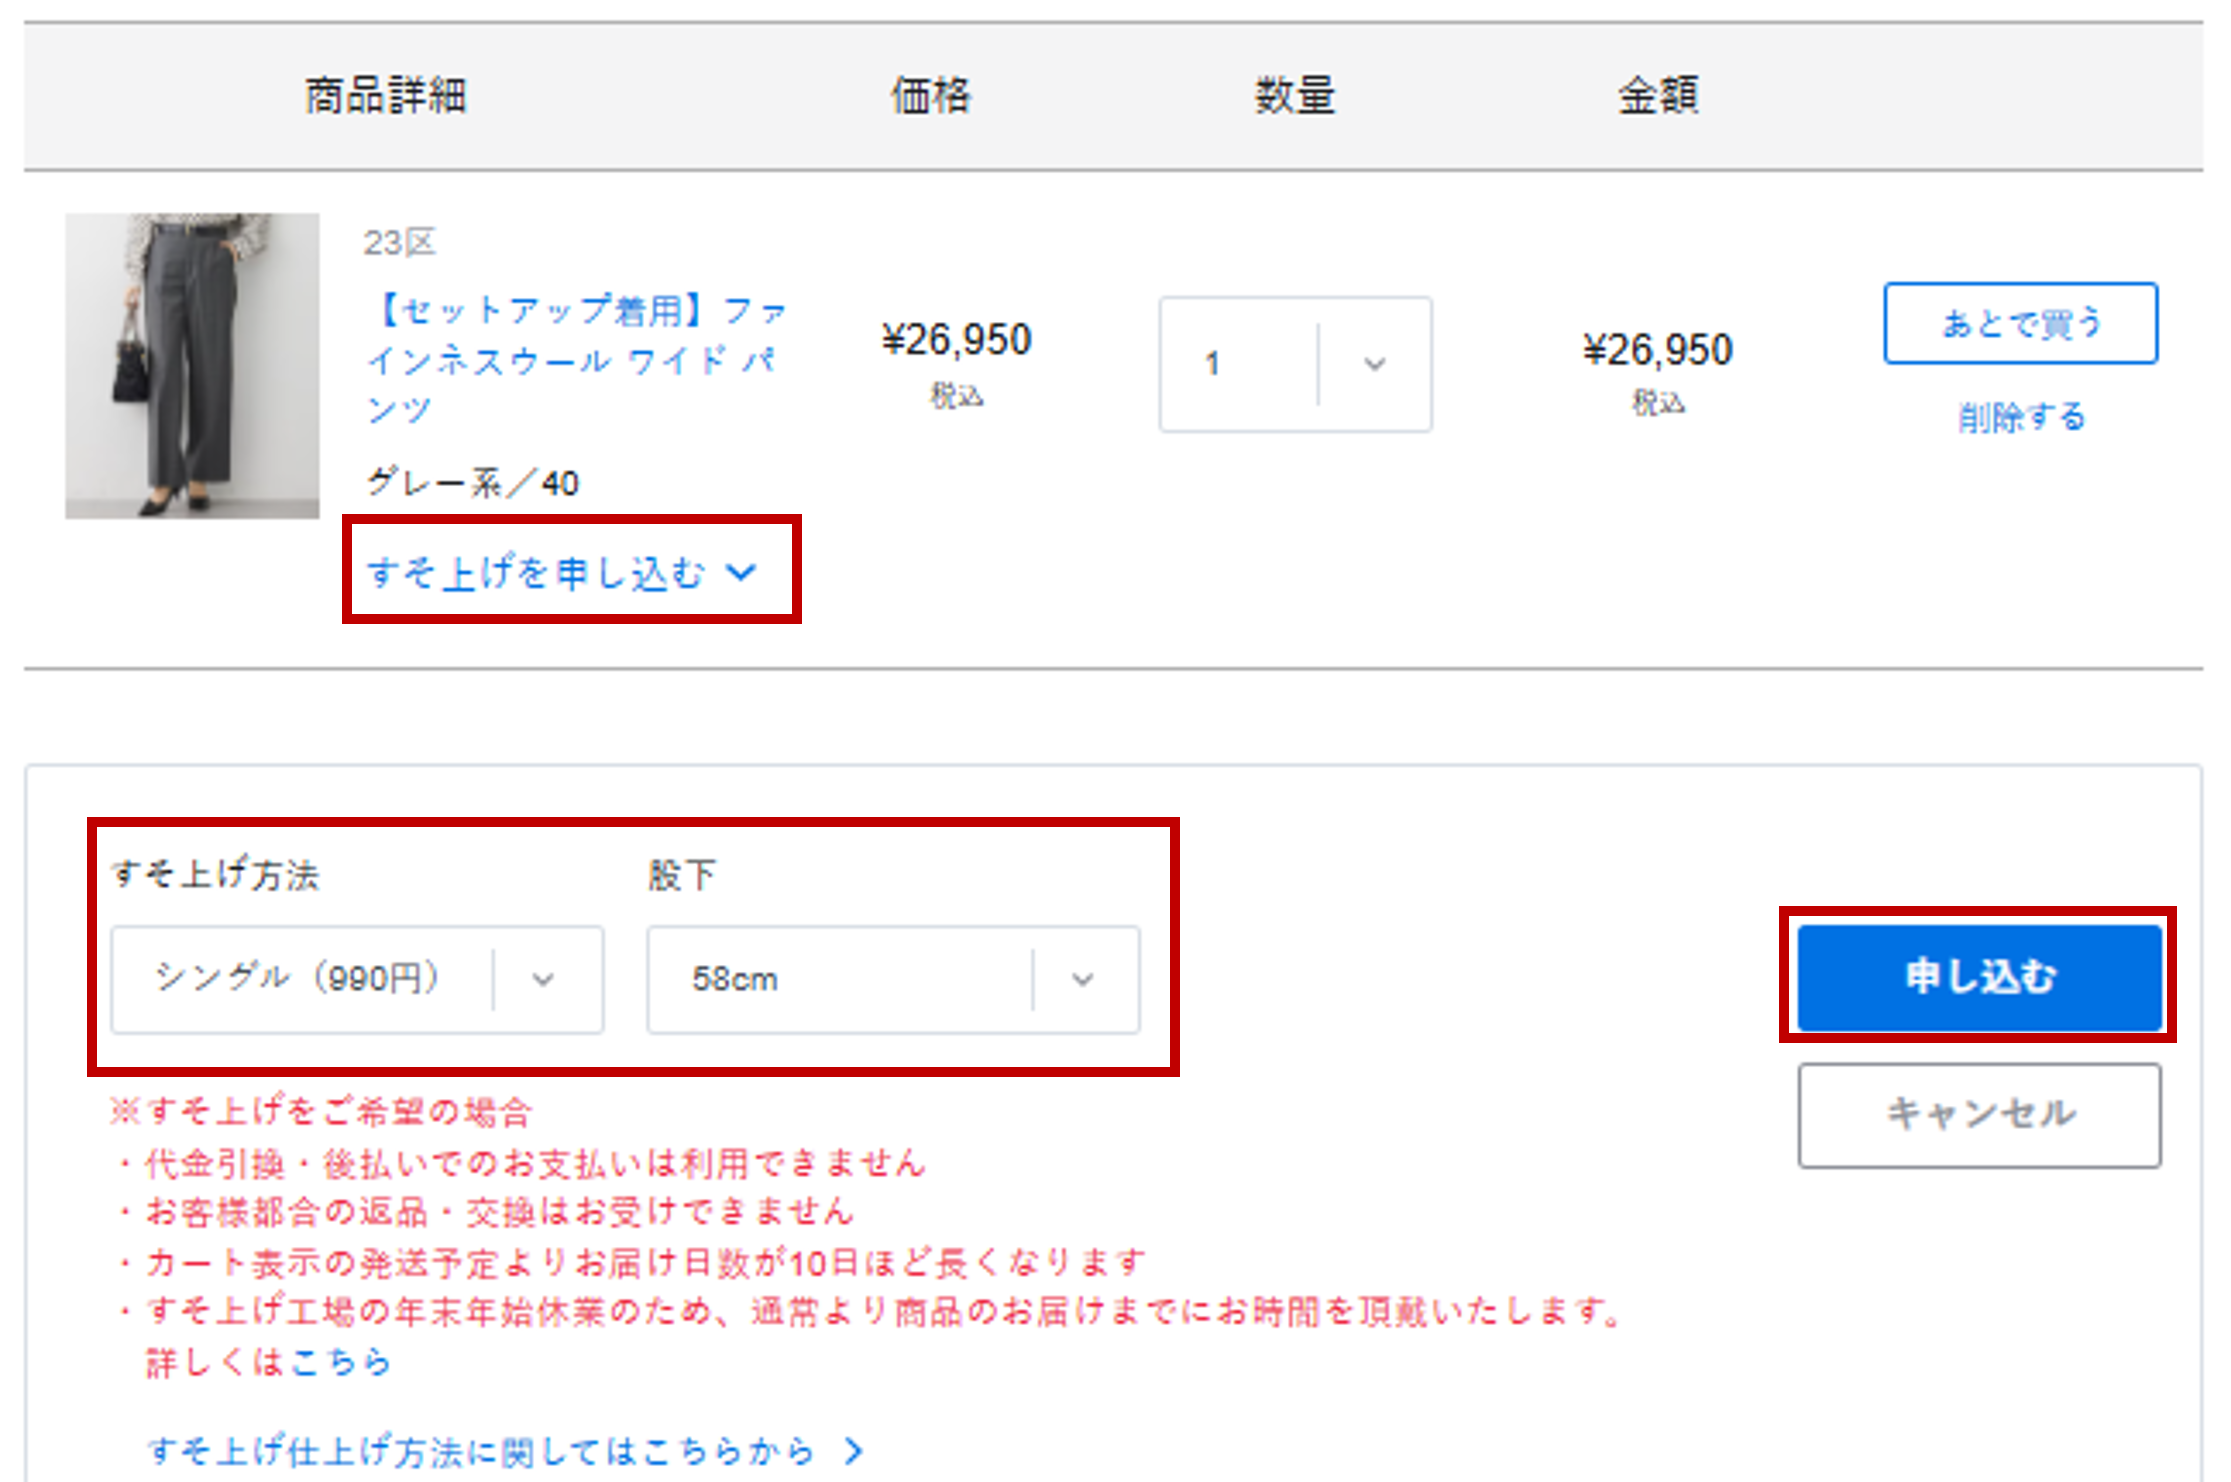Click the quantity dropdown arrow icon
The image size is (2231, 1482).
[x=1375, y=364]
